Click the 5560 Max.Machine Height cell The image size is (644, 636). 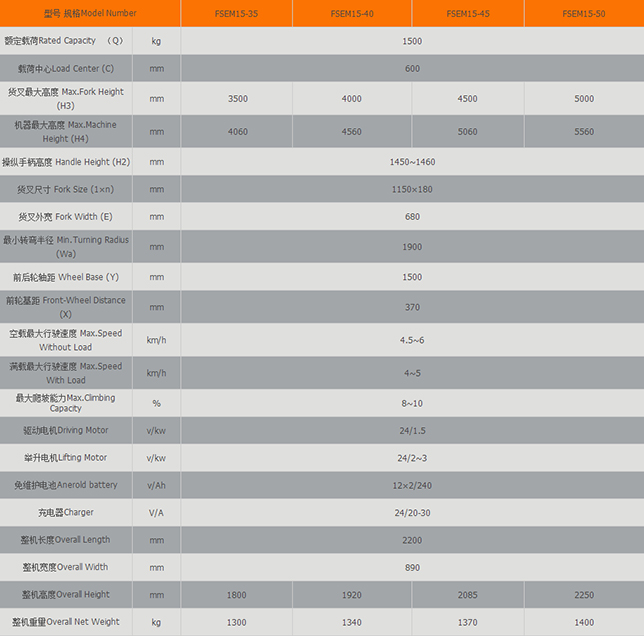click(x=584, y=132)
